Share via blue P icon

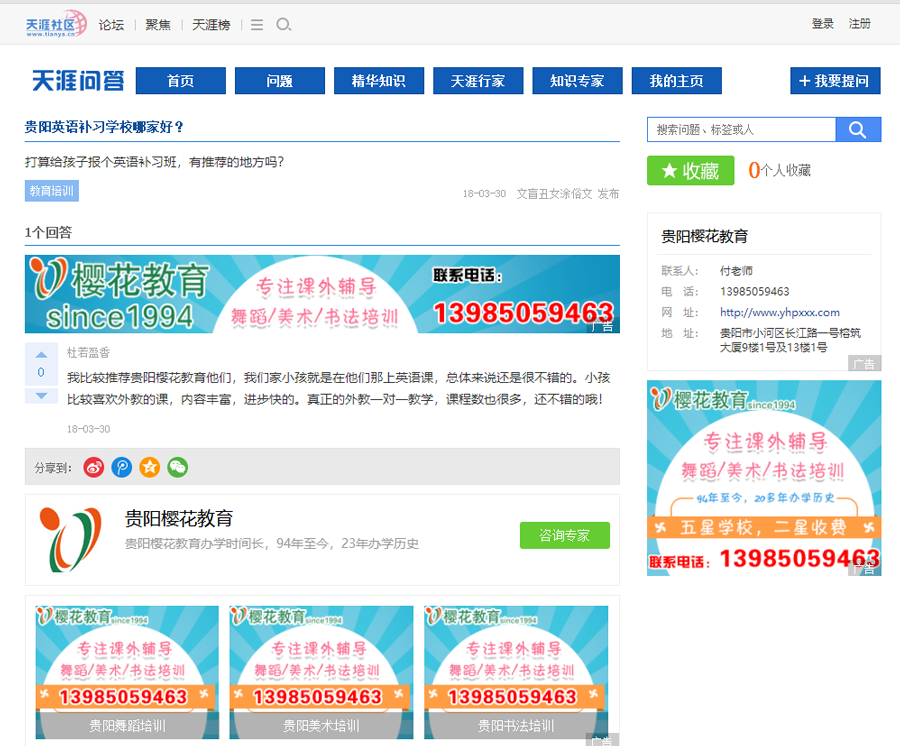(122, 467)
